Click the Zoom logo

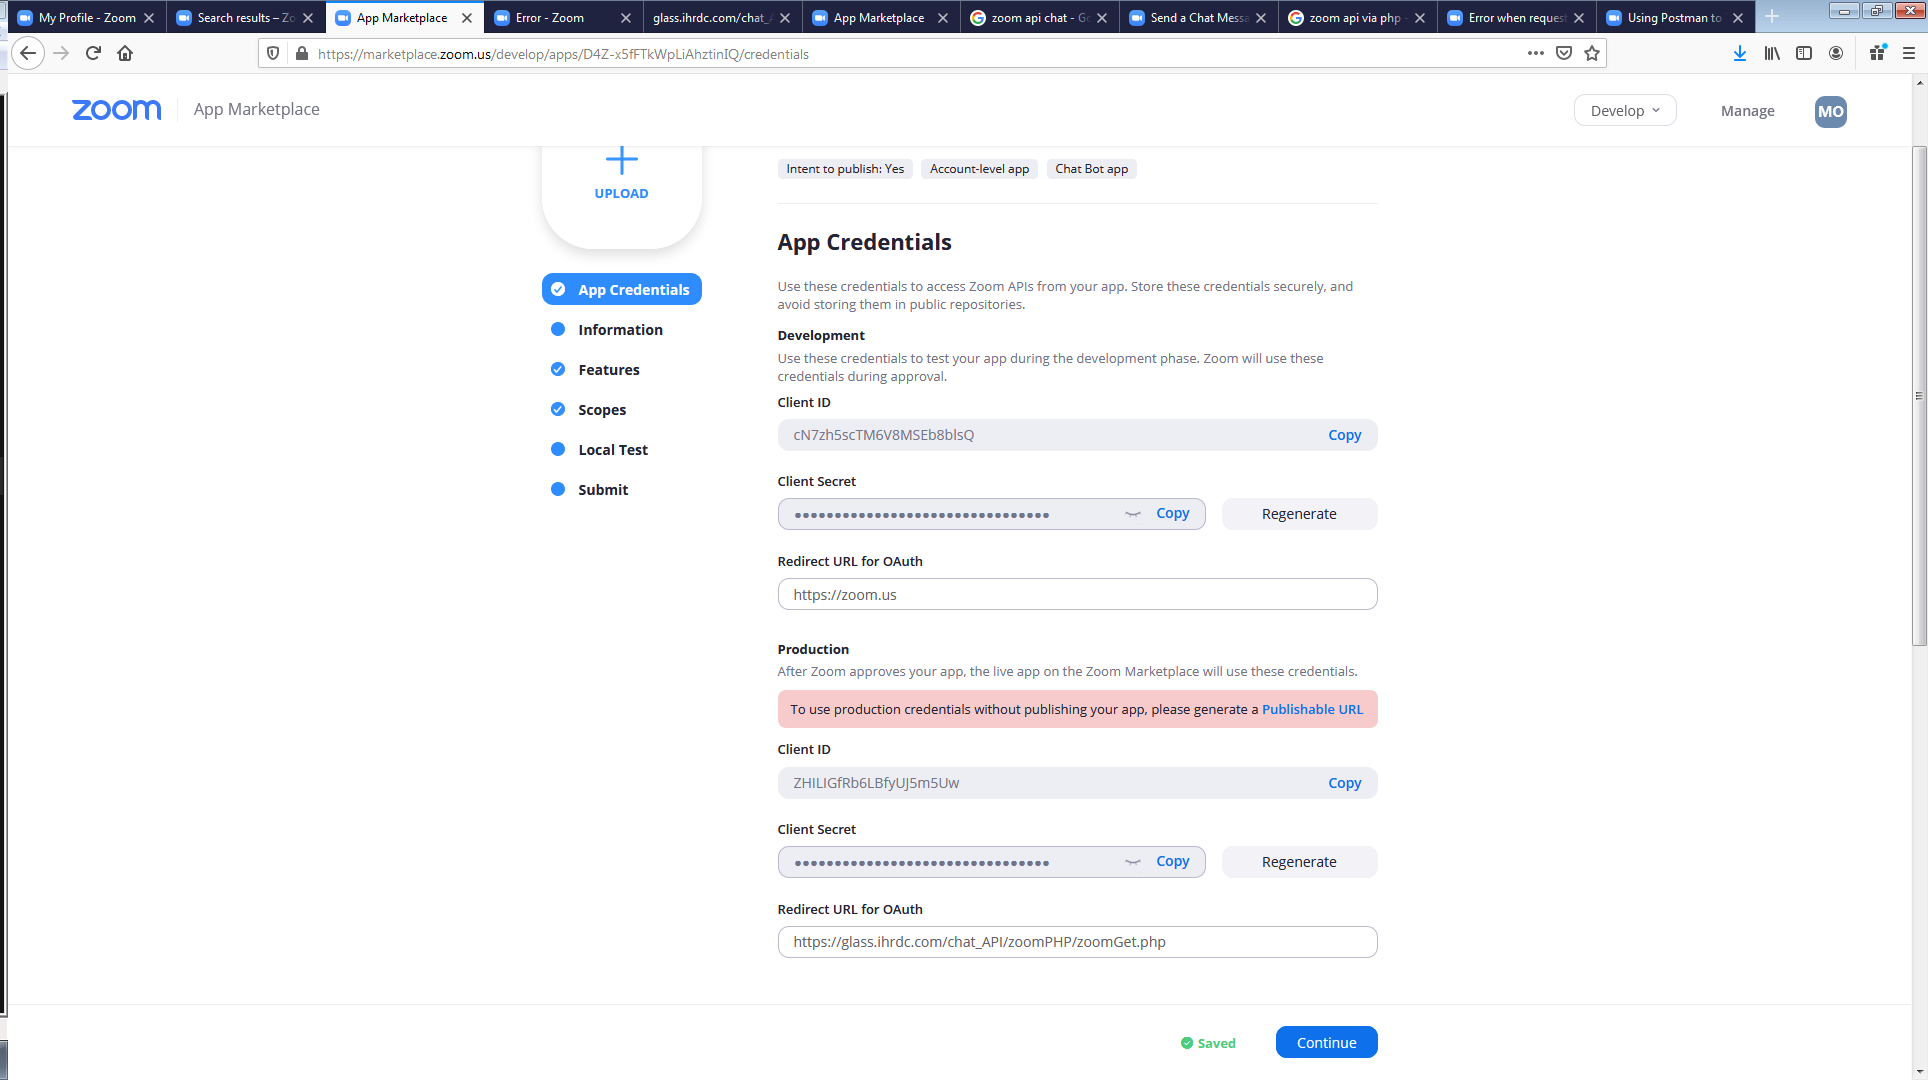[x=116, y=110]
